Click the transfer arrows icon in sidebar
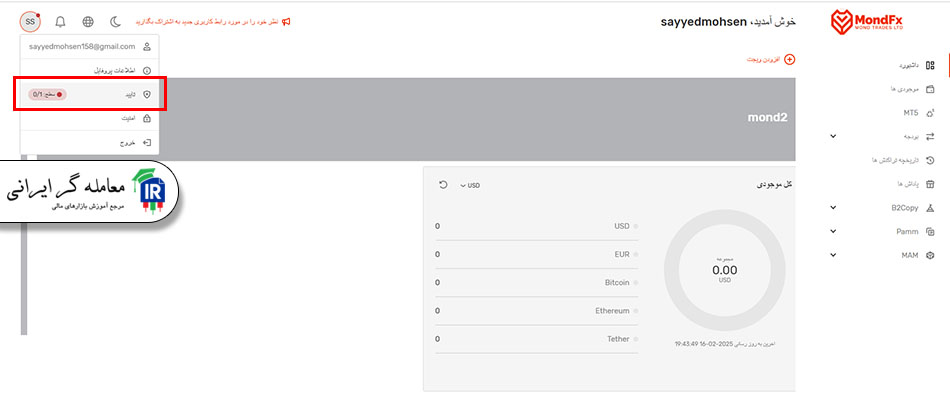This screenshot has height=395, width=950. (931, 137)
